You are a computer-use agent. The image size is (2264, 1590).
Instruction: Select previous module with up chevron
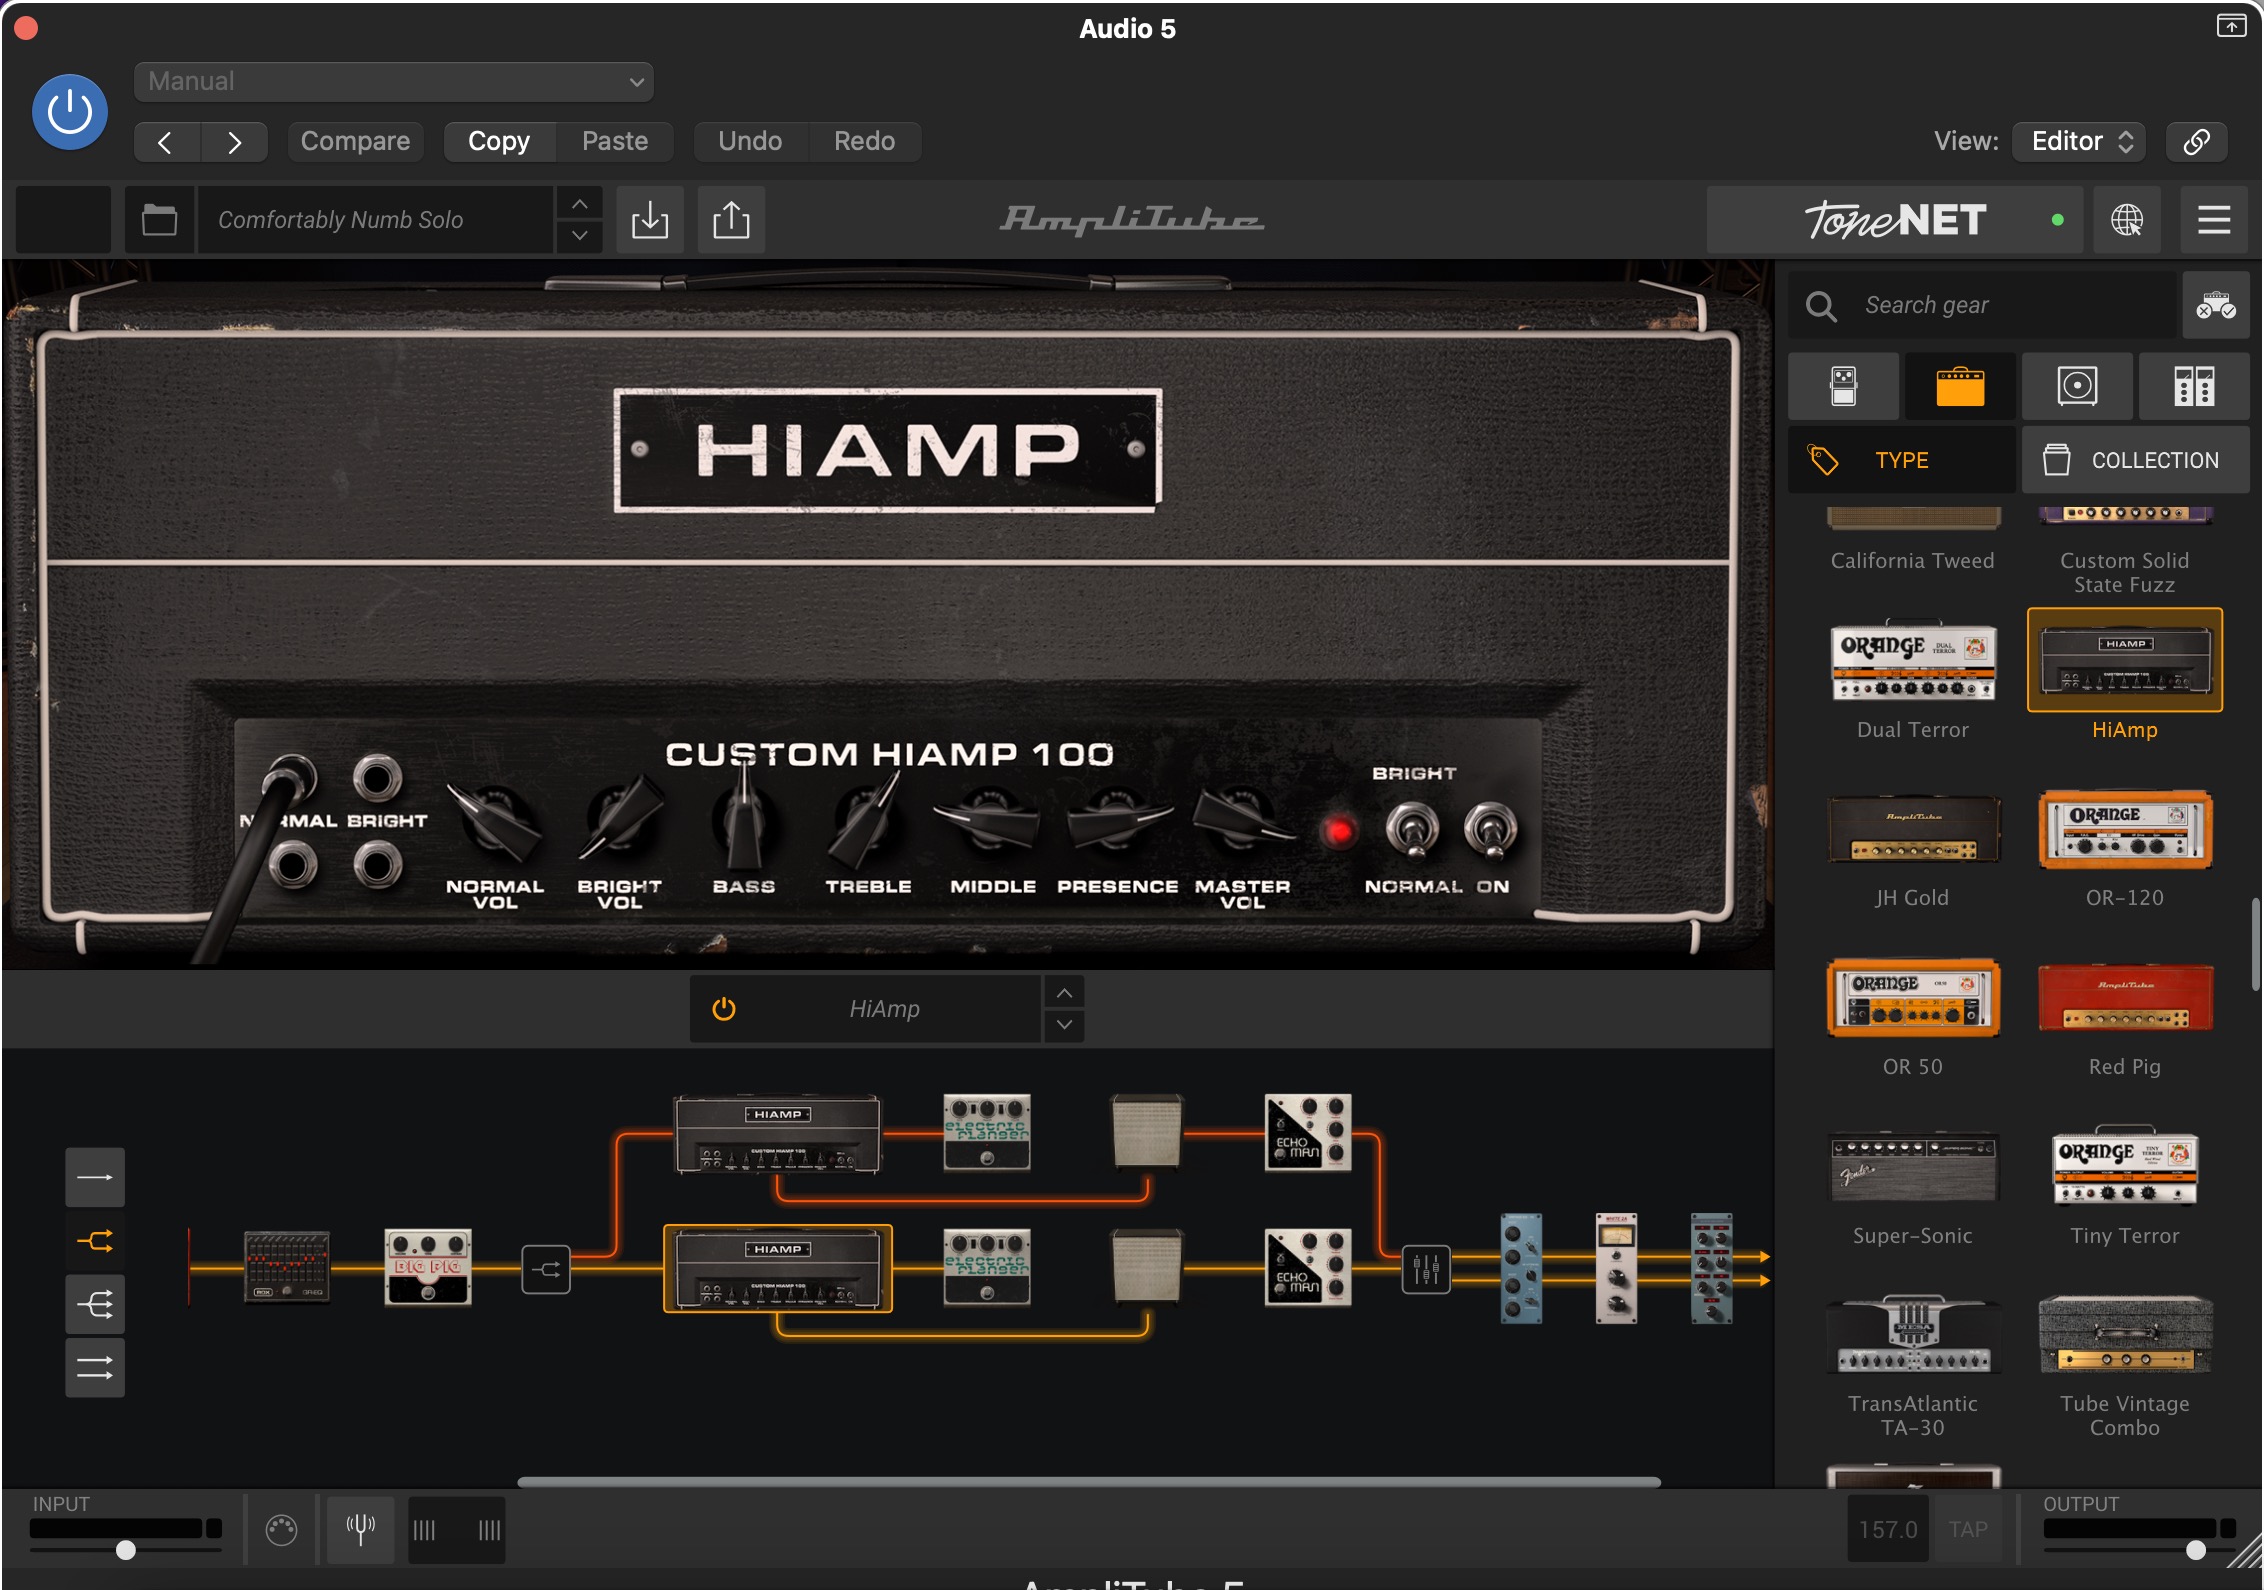point(1064,993)
